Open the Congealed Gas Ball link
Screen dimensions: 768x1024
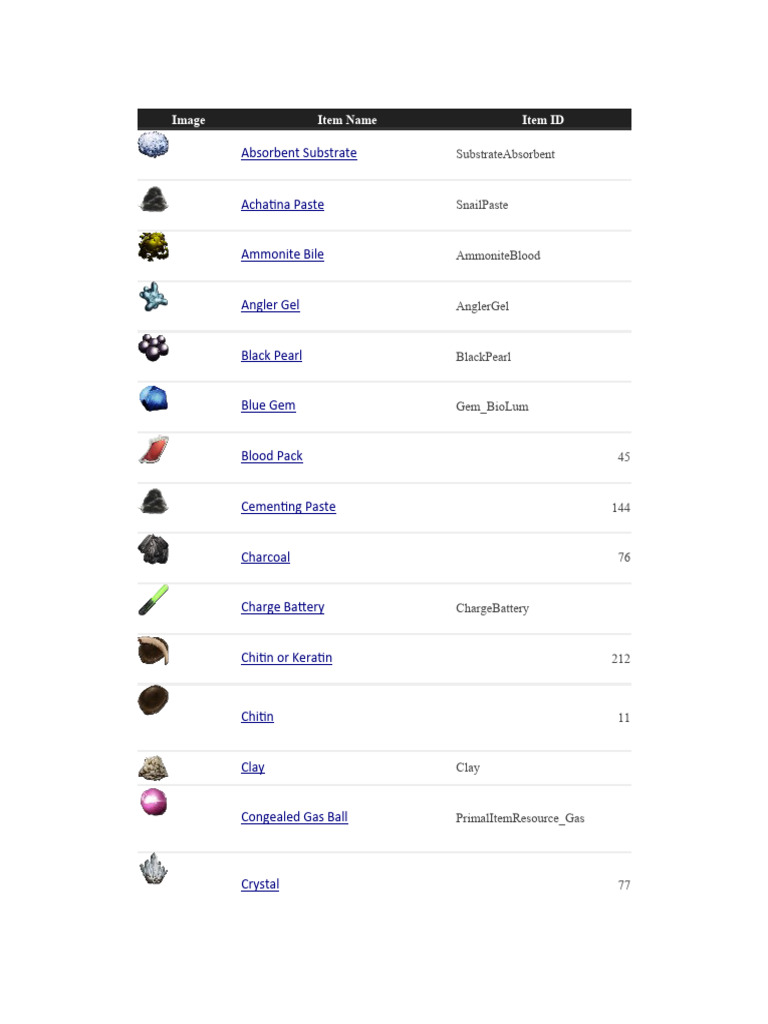coord(294,816)
